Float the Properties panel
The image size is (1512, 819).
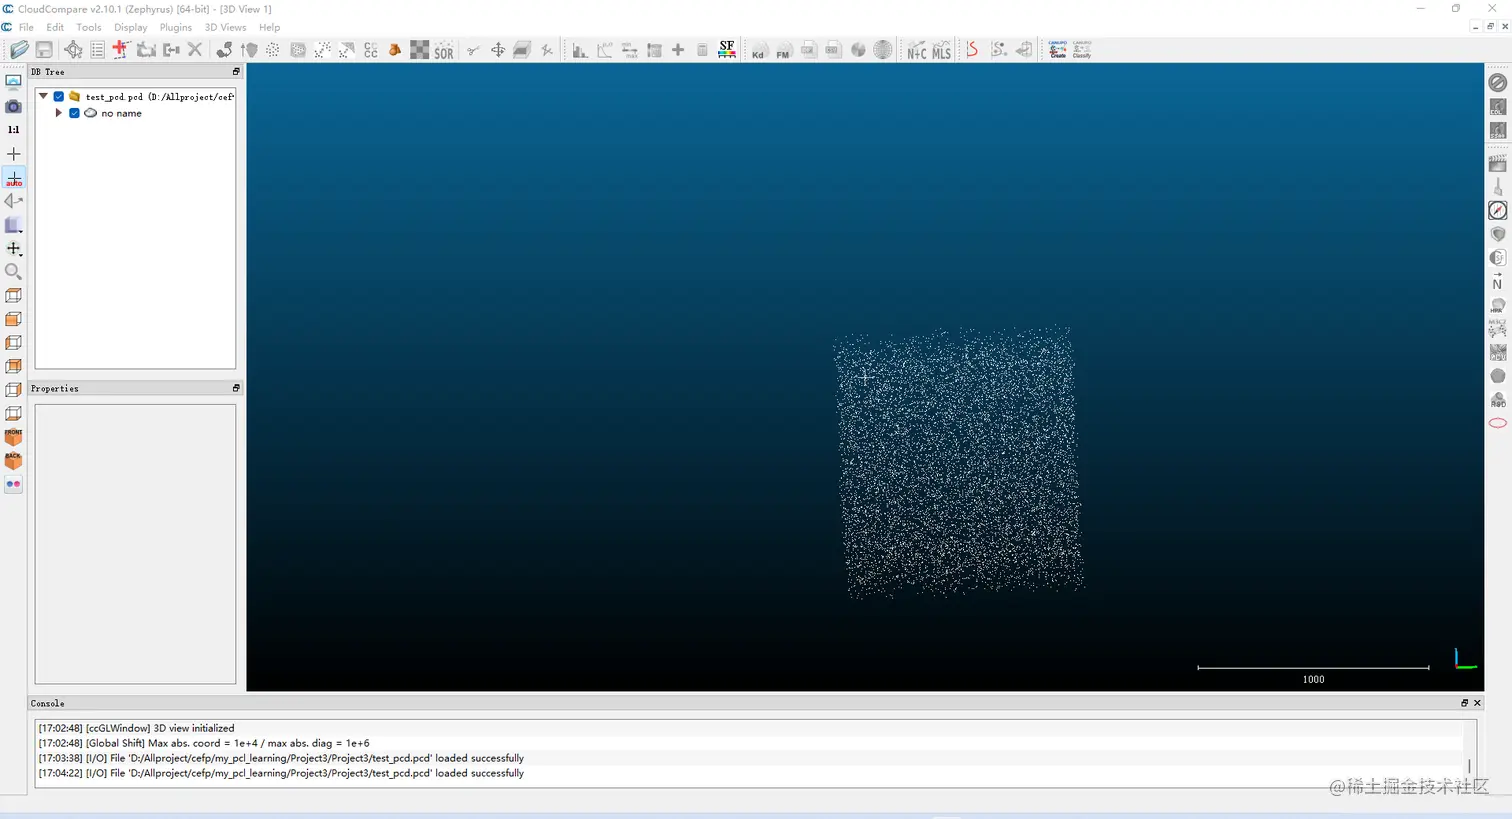(x=236, y=388)
